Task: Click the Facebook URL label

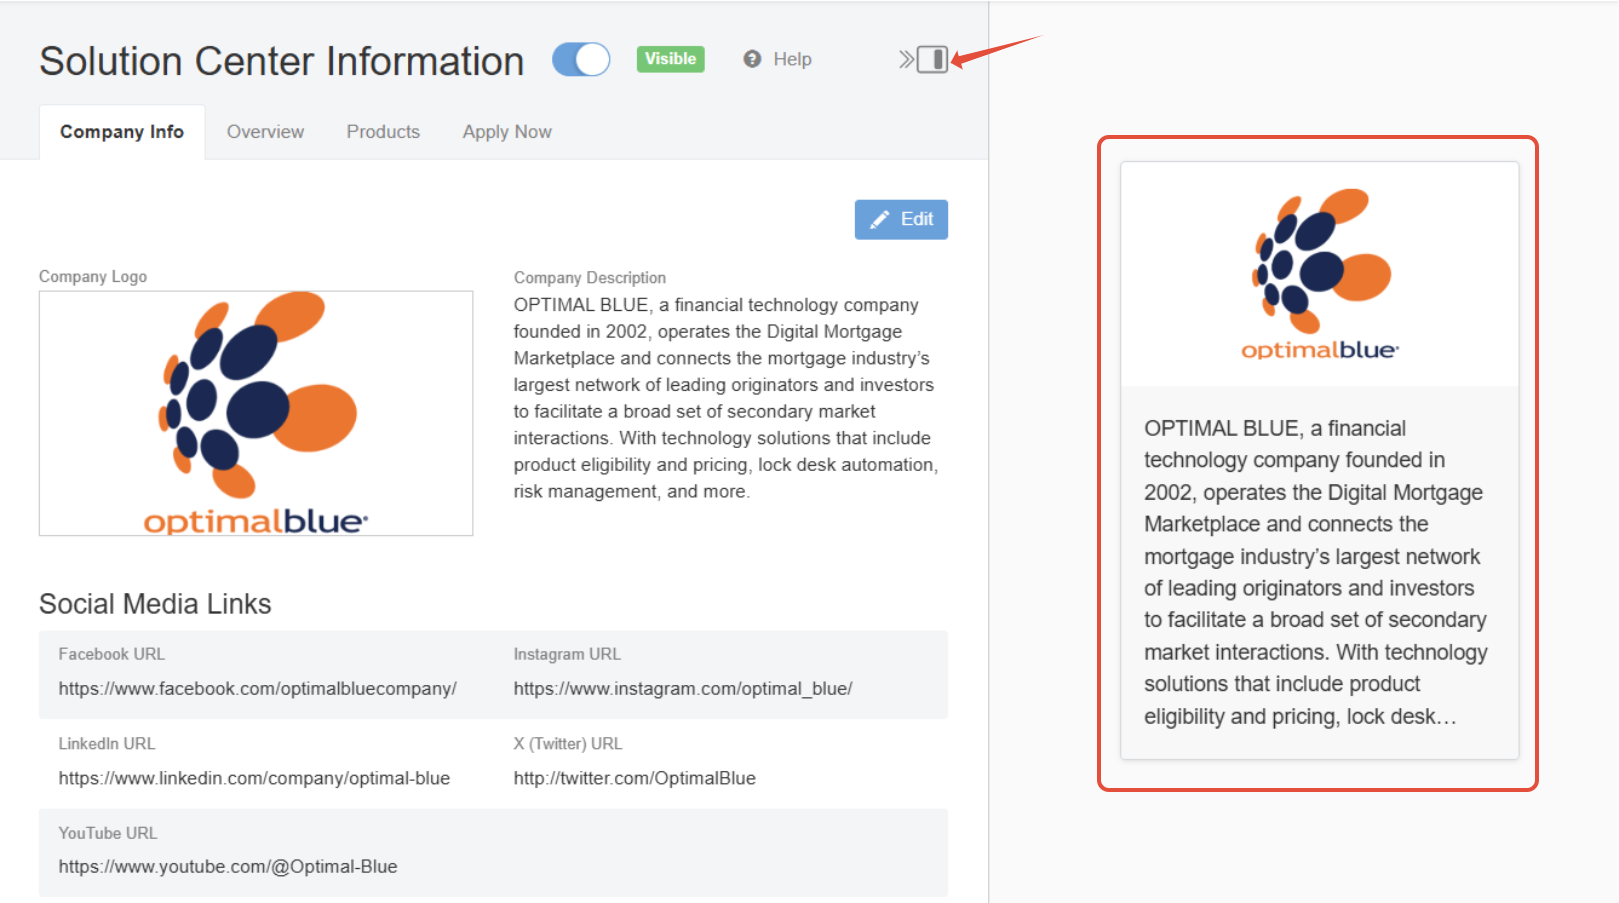Action: tap(112, 654)
